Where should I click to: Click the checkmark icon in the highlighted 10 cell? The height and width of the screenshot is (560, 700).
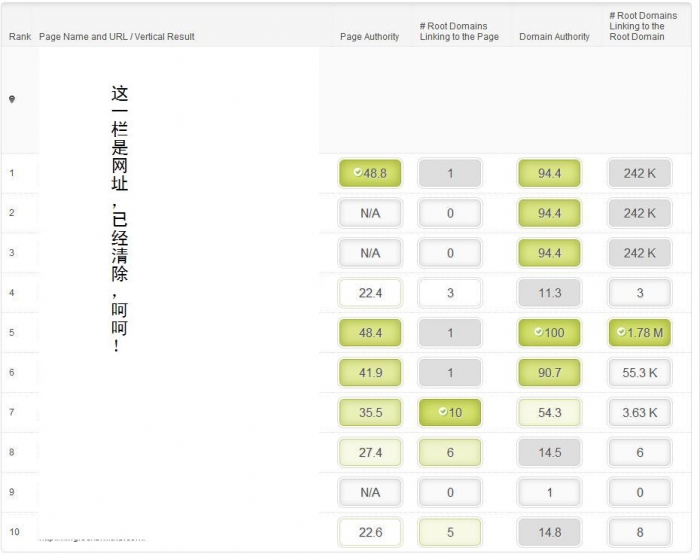[441, 413]
